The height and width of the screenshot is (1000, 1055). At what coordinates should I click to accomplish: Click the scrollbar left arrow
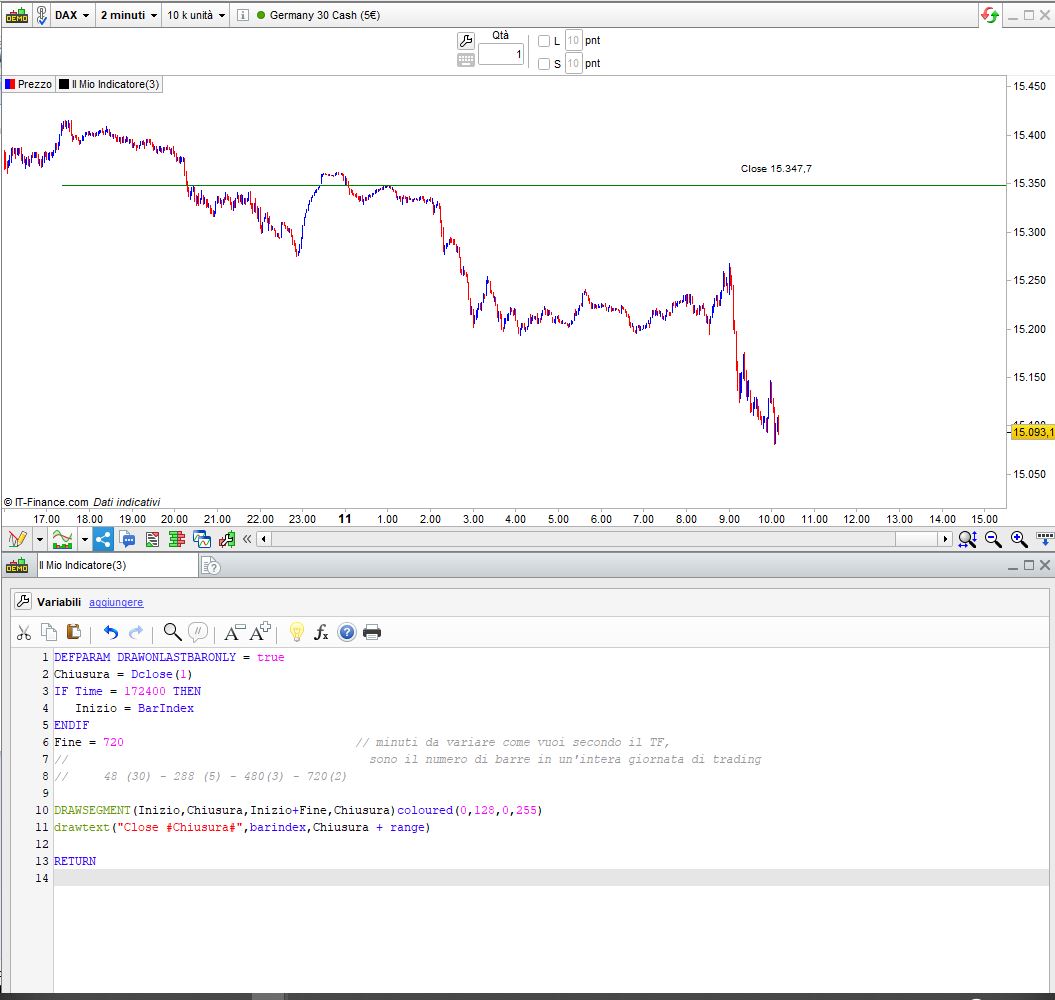pos(264,539)
